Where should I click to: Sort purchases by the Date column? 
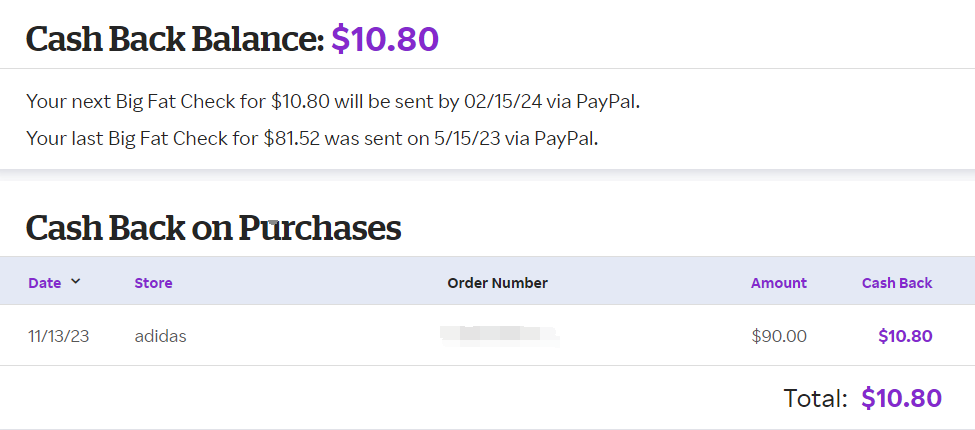(45, 283)
